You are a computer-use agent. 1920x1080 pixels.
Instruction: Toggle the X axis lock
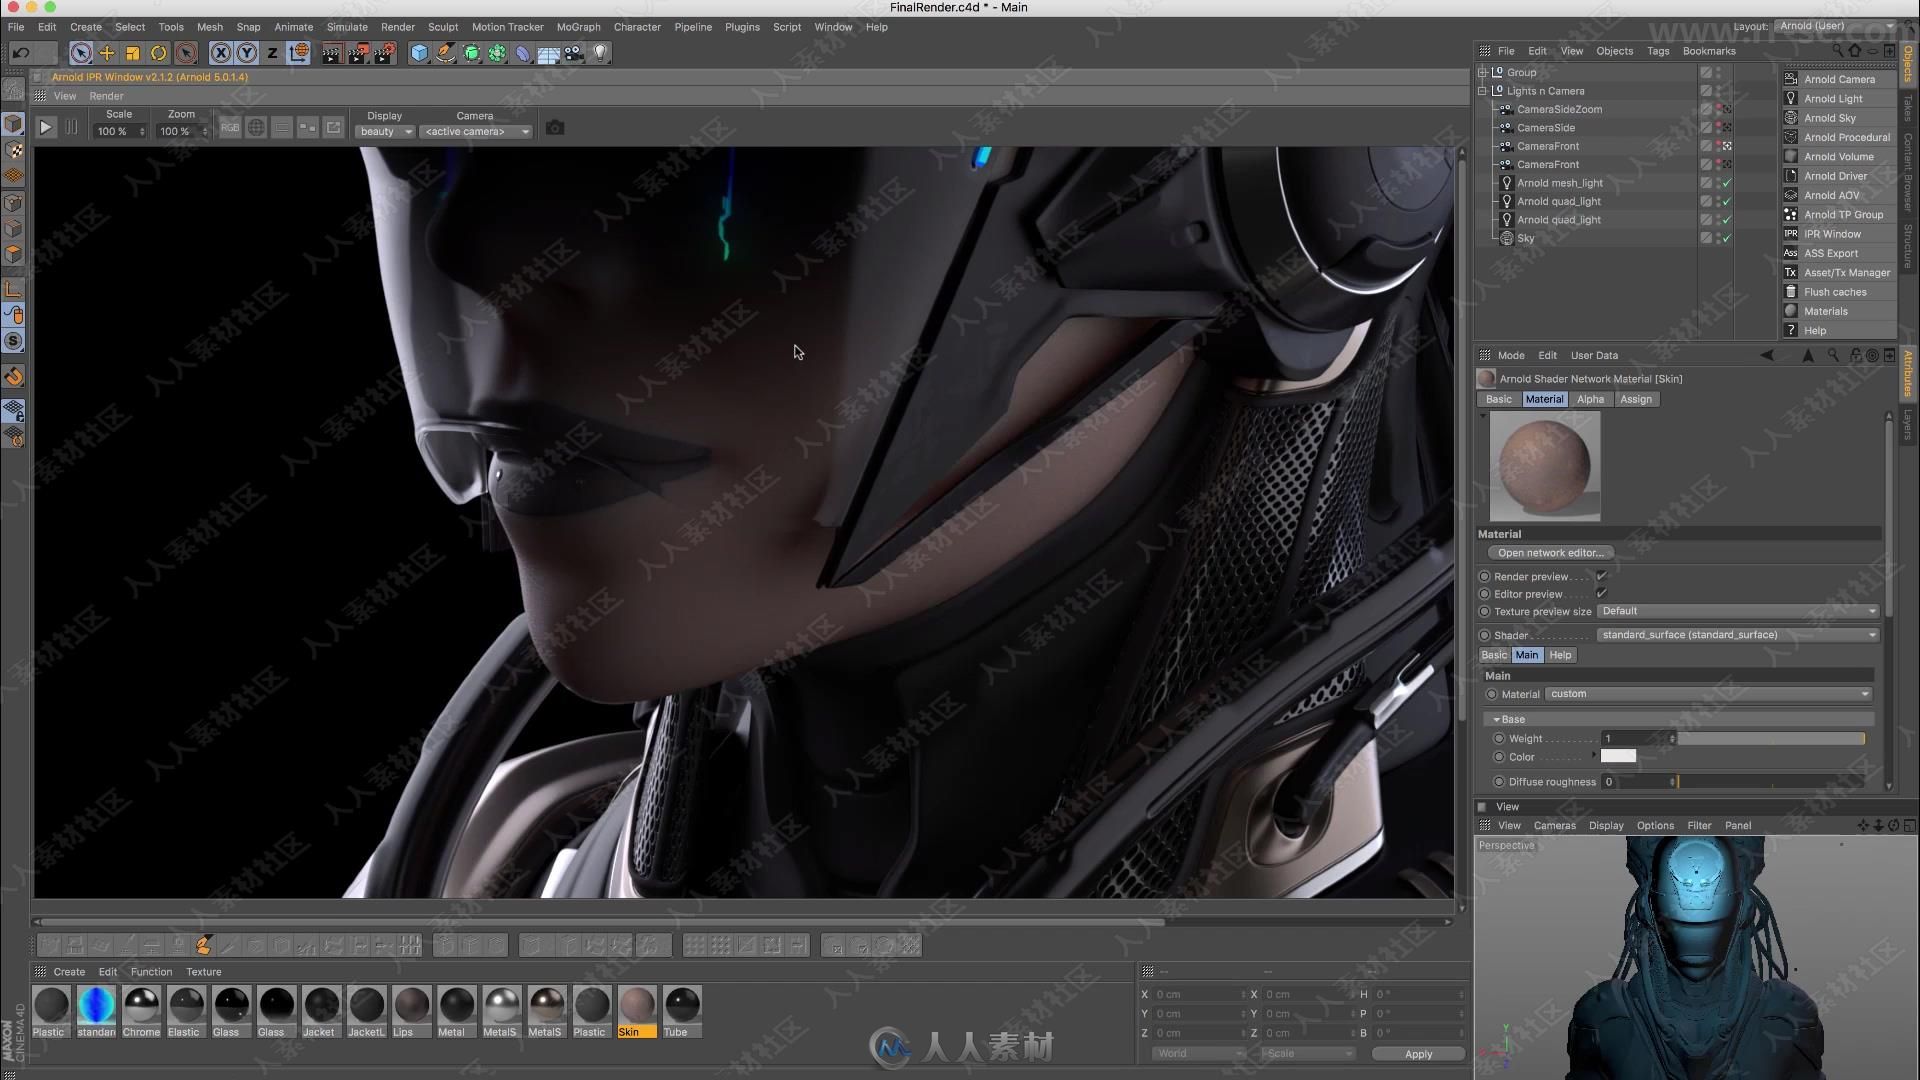pyautogui.click(x=221, y=53)
